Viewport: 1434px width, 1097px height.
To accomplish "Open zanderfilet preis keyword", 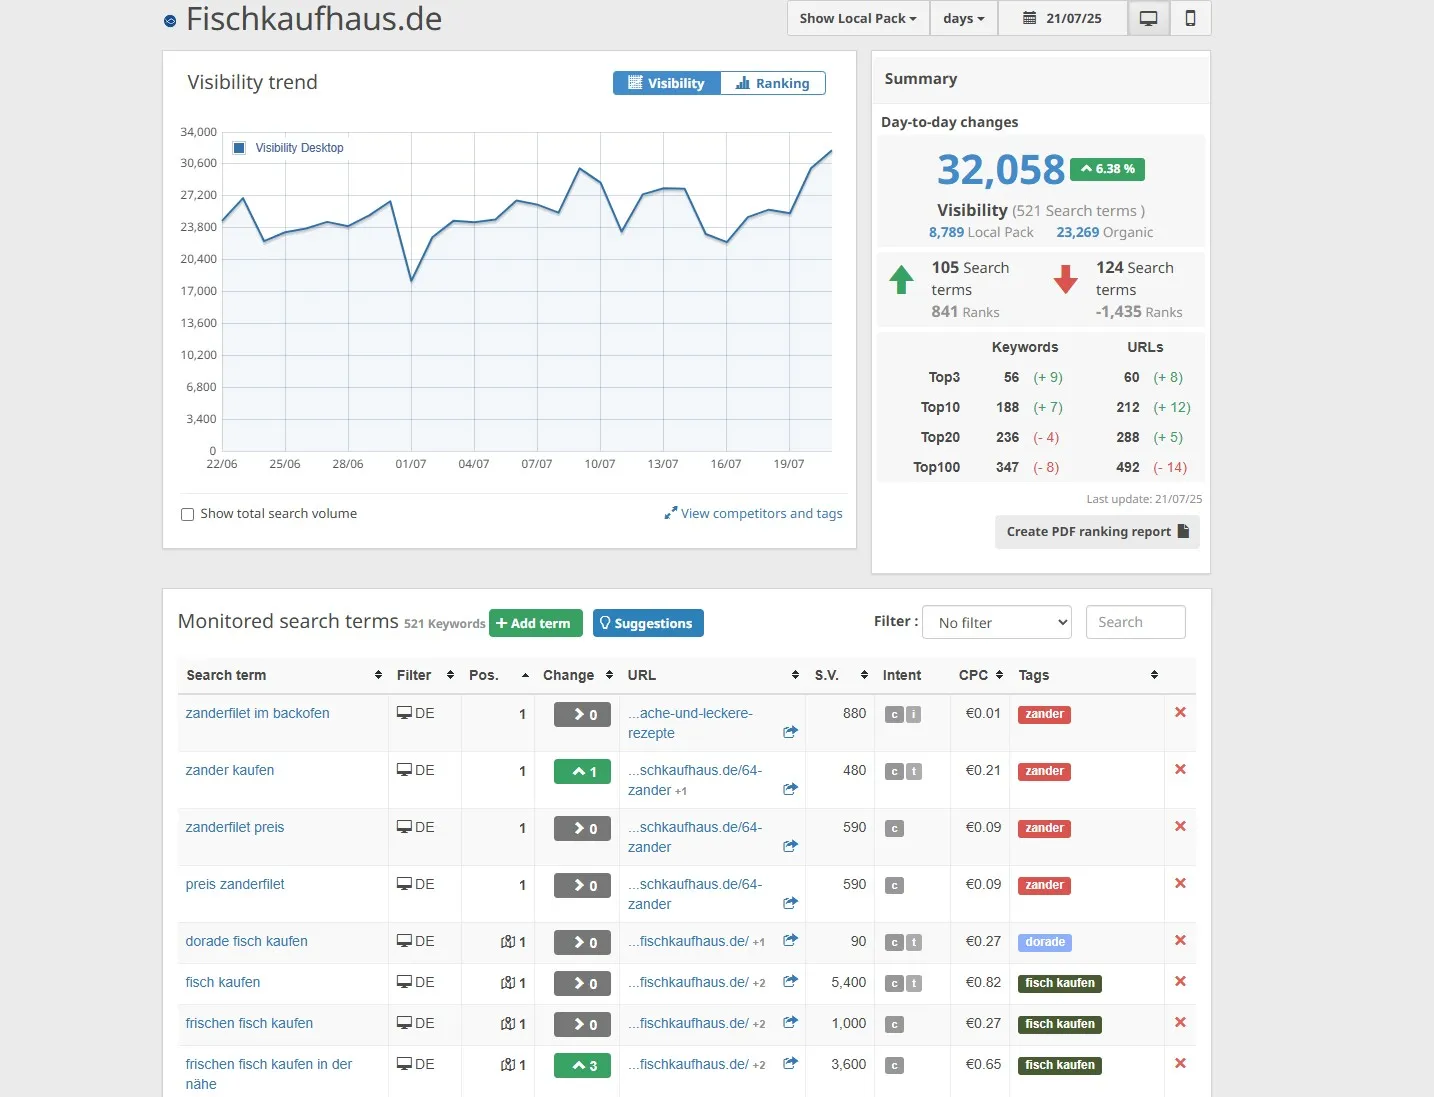I will (x=234, y=827).
